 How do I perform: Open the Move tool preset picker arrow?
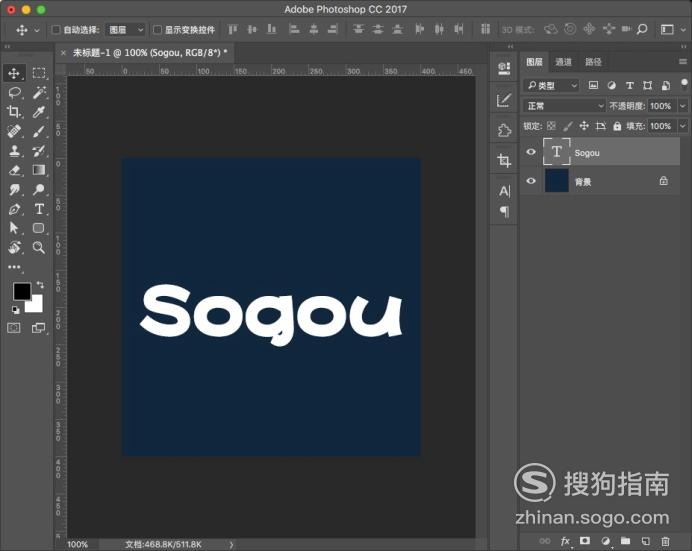pos(37,30)
